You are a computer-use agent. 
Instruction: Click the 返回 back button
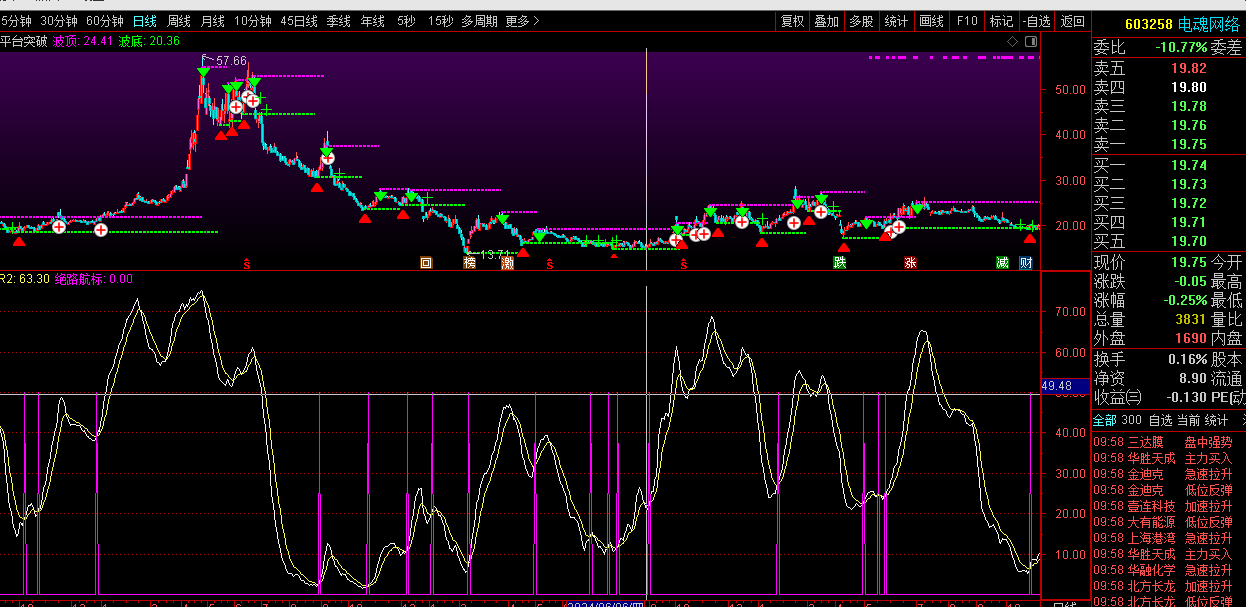pyautogui.click(x=1072, y=21)
